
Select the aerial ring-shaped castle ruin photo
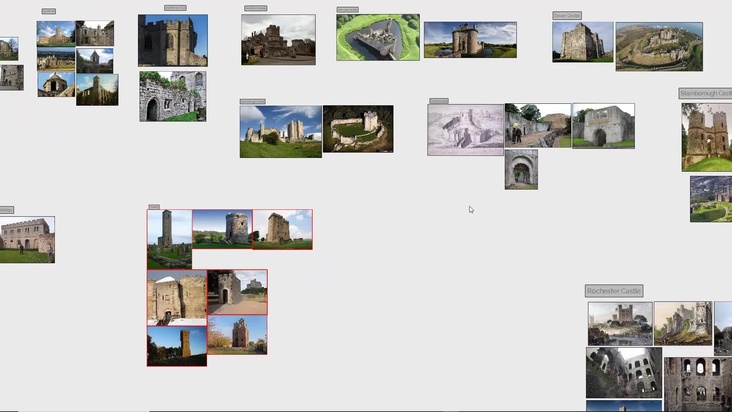coord(357,129)
